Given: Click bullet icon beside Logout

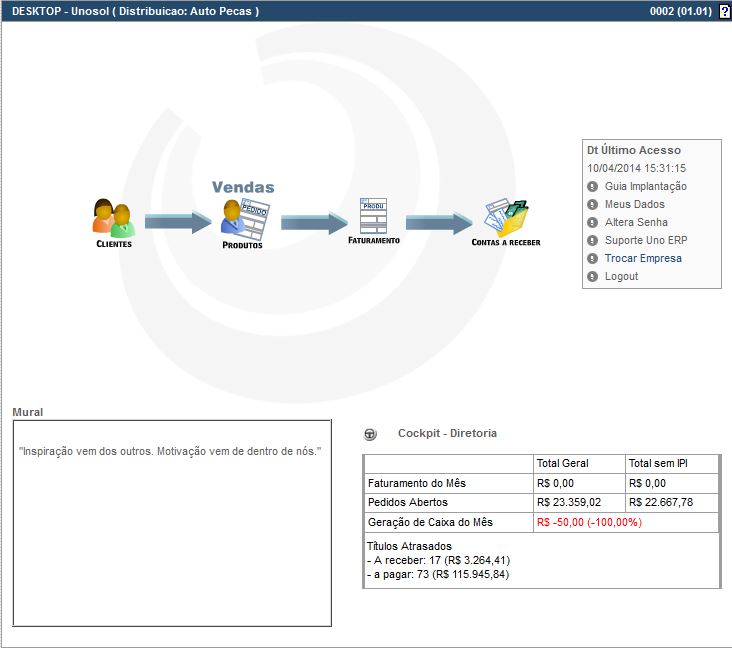Looking at the screenshot, I should [x=592, y=276].
